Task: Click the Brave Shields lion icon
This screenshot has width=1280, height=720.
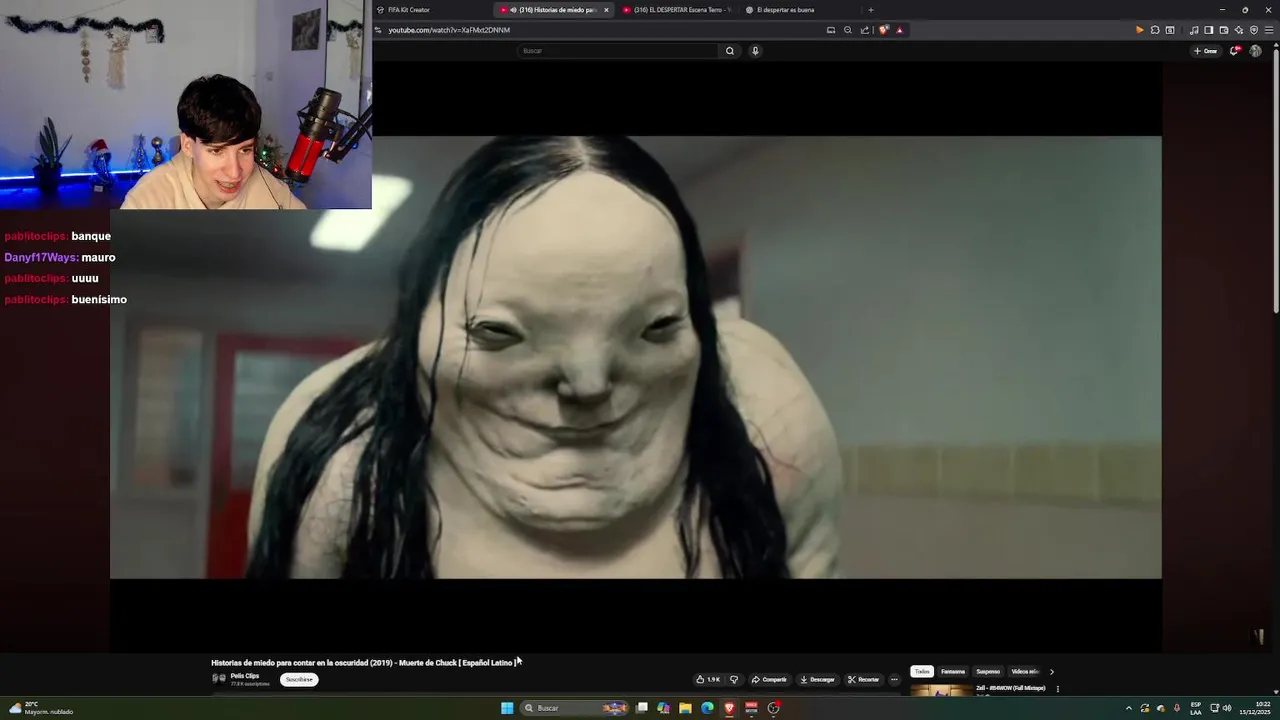Action: [883, 30]
